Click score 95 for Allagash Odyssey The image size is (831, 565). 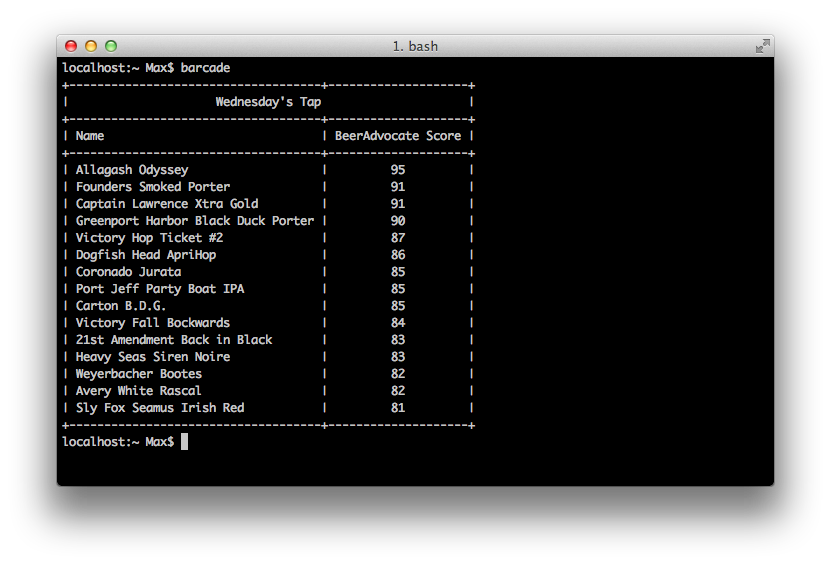click(398, 170)
